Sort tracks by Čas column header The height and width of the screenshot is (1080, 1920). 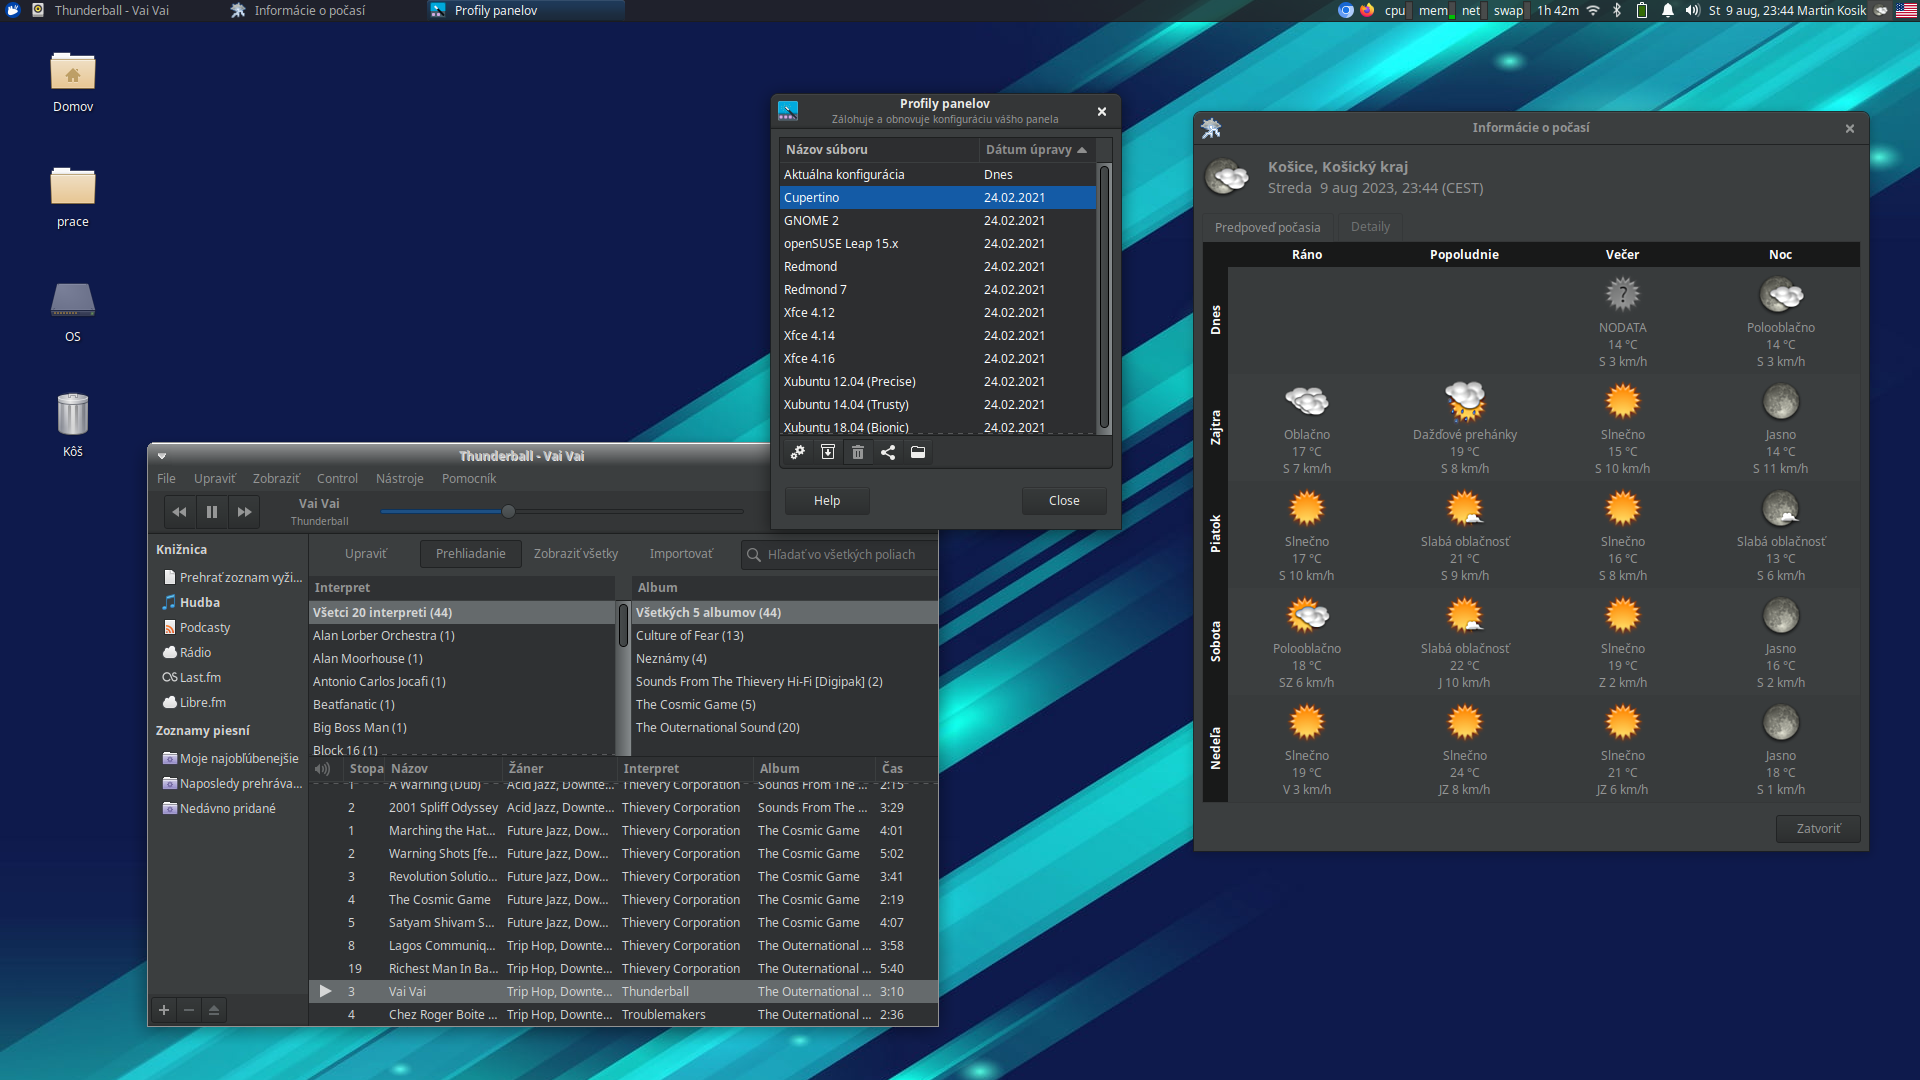click(x=904, y=768)
